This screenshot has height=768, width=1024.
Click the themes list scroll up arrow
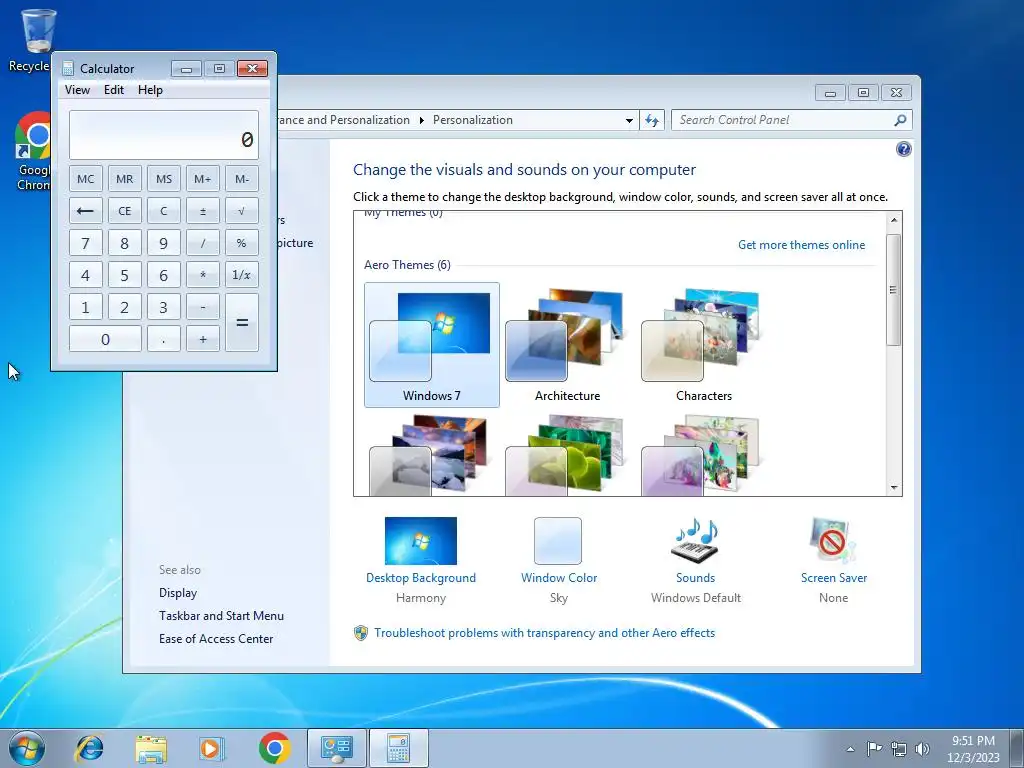click(894, 220)
